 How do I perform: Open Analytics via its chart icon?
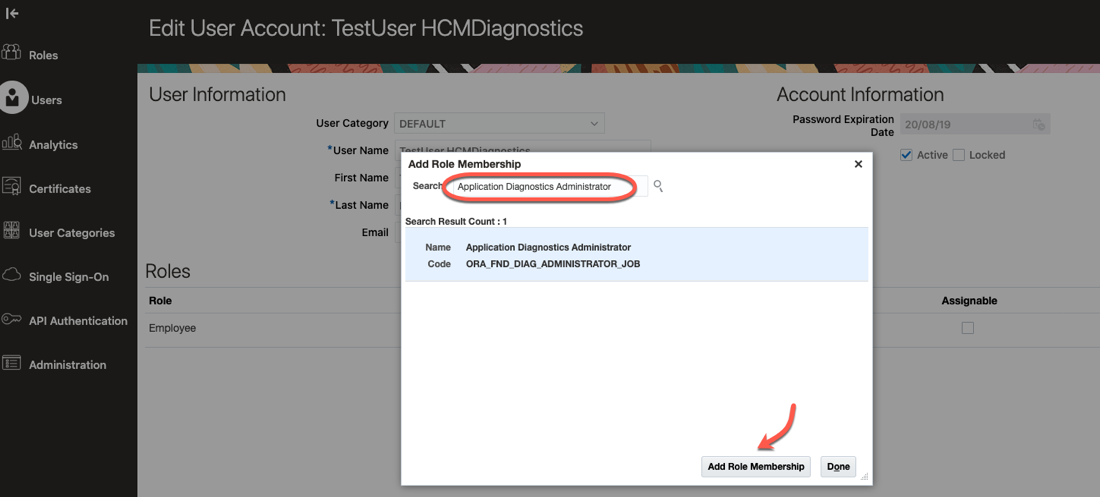click(x=13, y=143)
